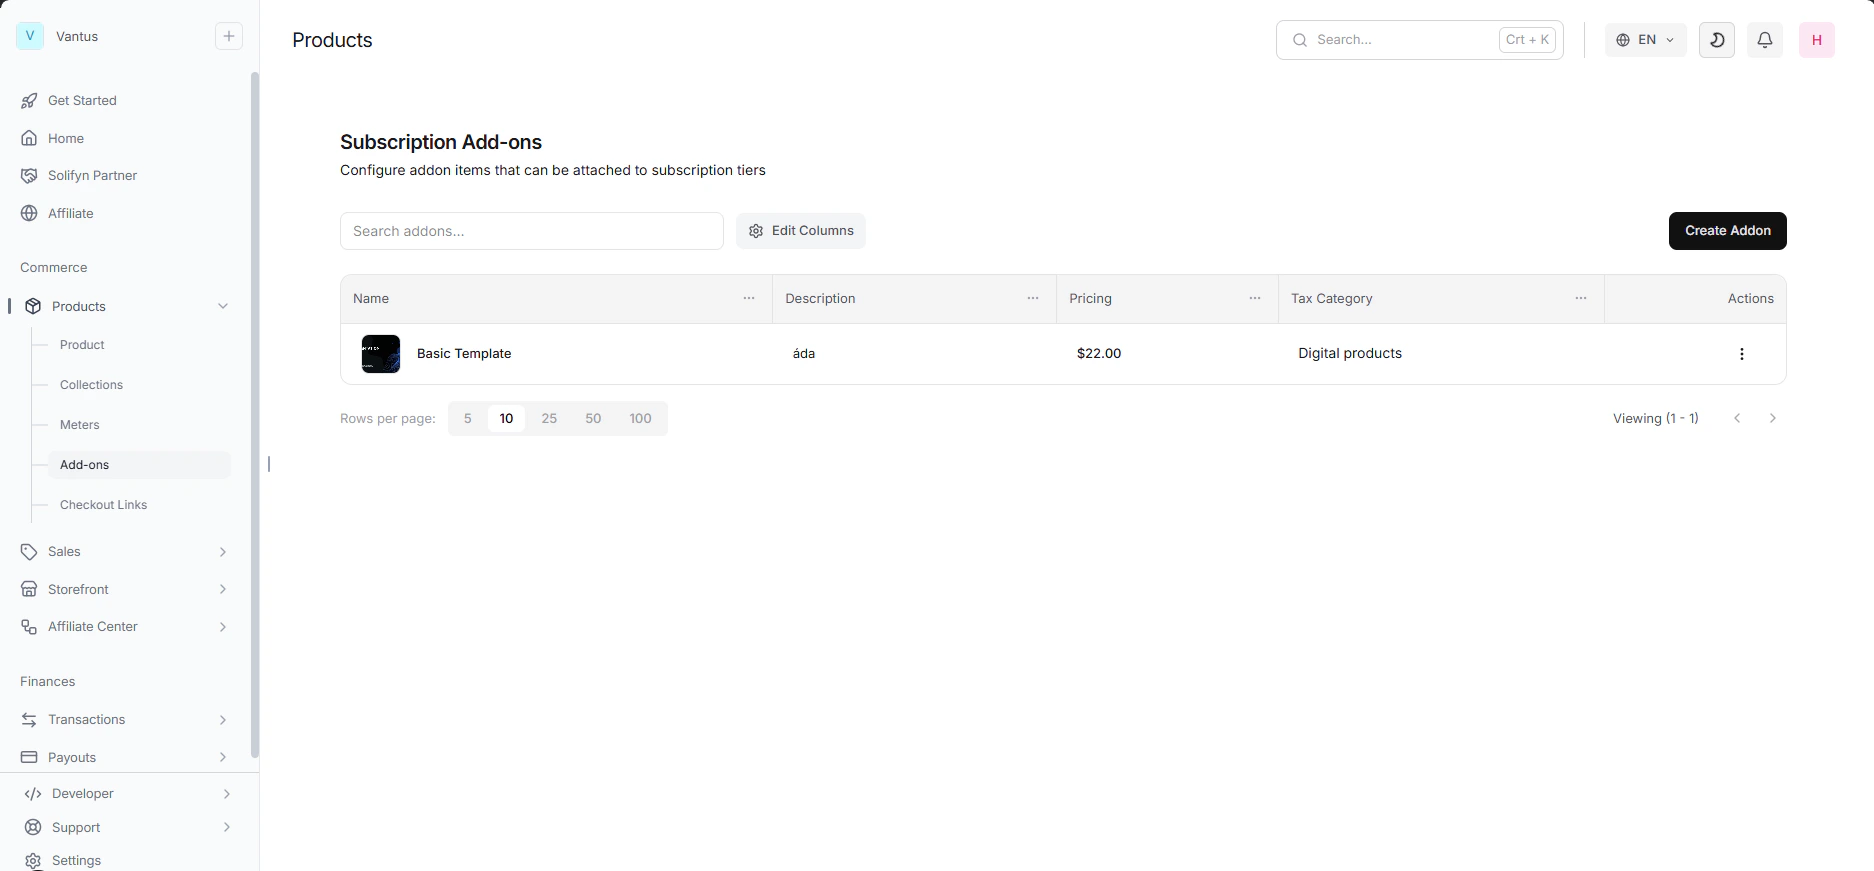Click the Search addons input field
This screenshot has width=1874, height=871.
532,231
